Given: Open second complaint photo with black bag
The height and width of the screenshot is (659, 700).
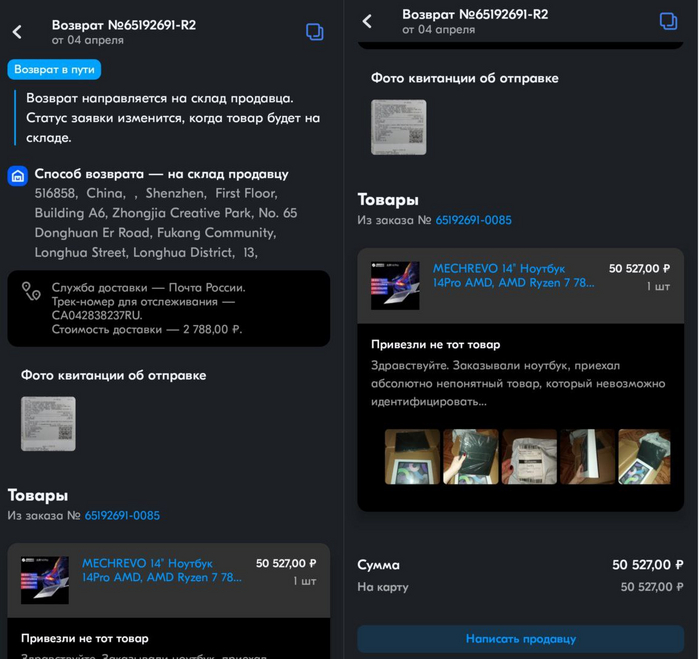Looking at the screenshot, I should pos(471,457).
